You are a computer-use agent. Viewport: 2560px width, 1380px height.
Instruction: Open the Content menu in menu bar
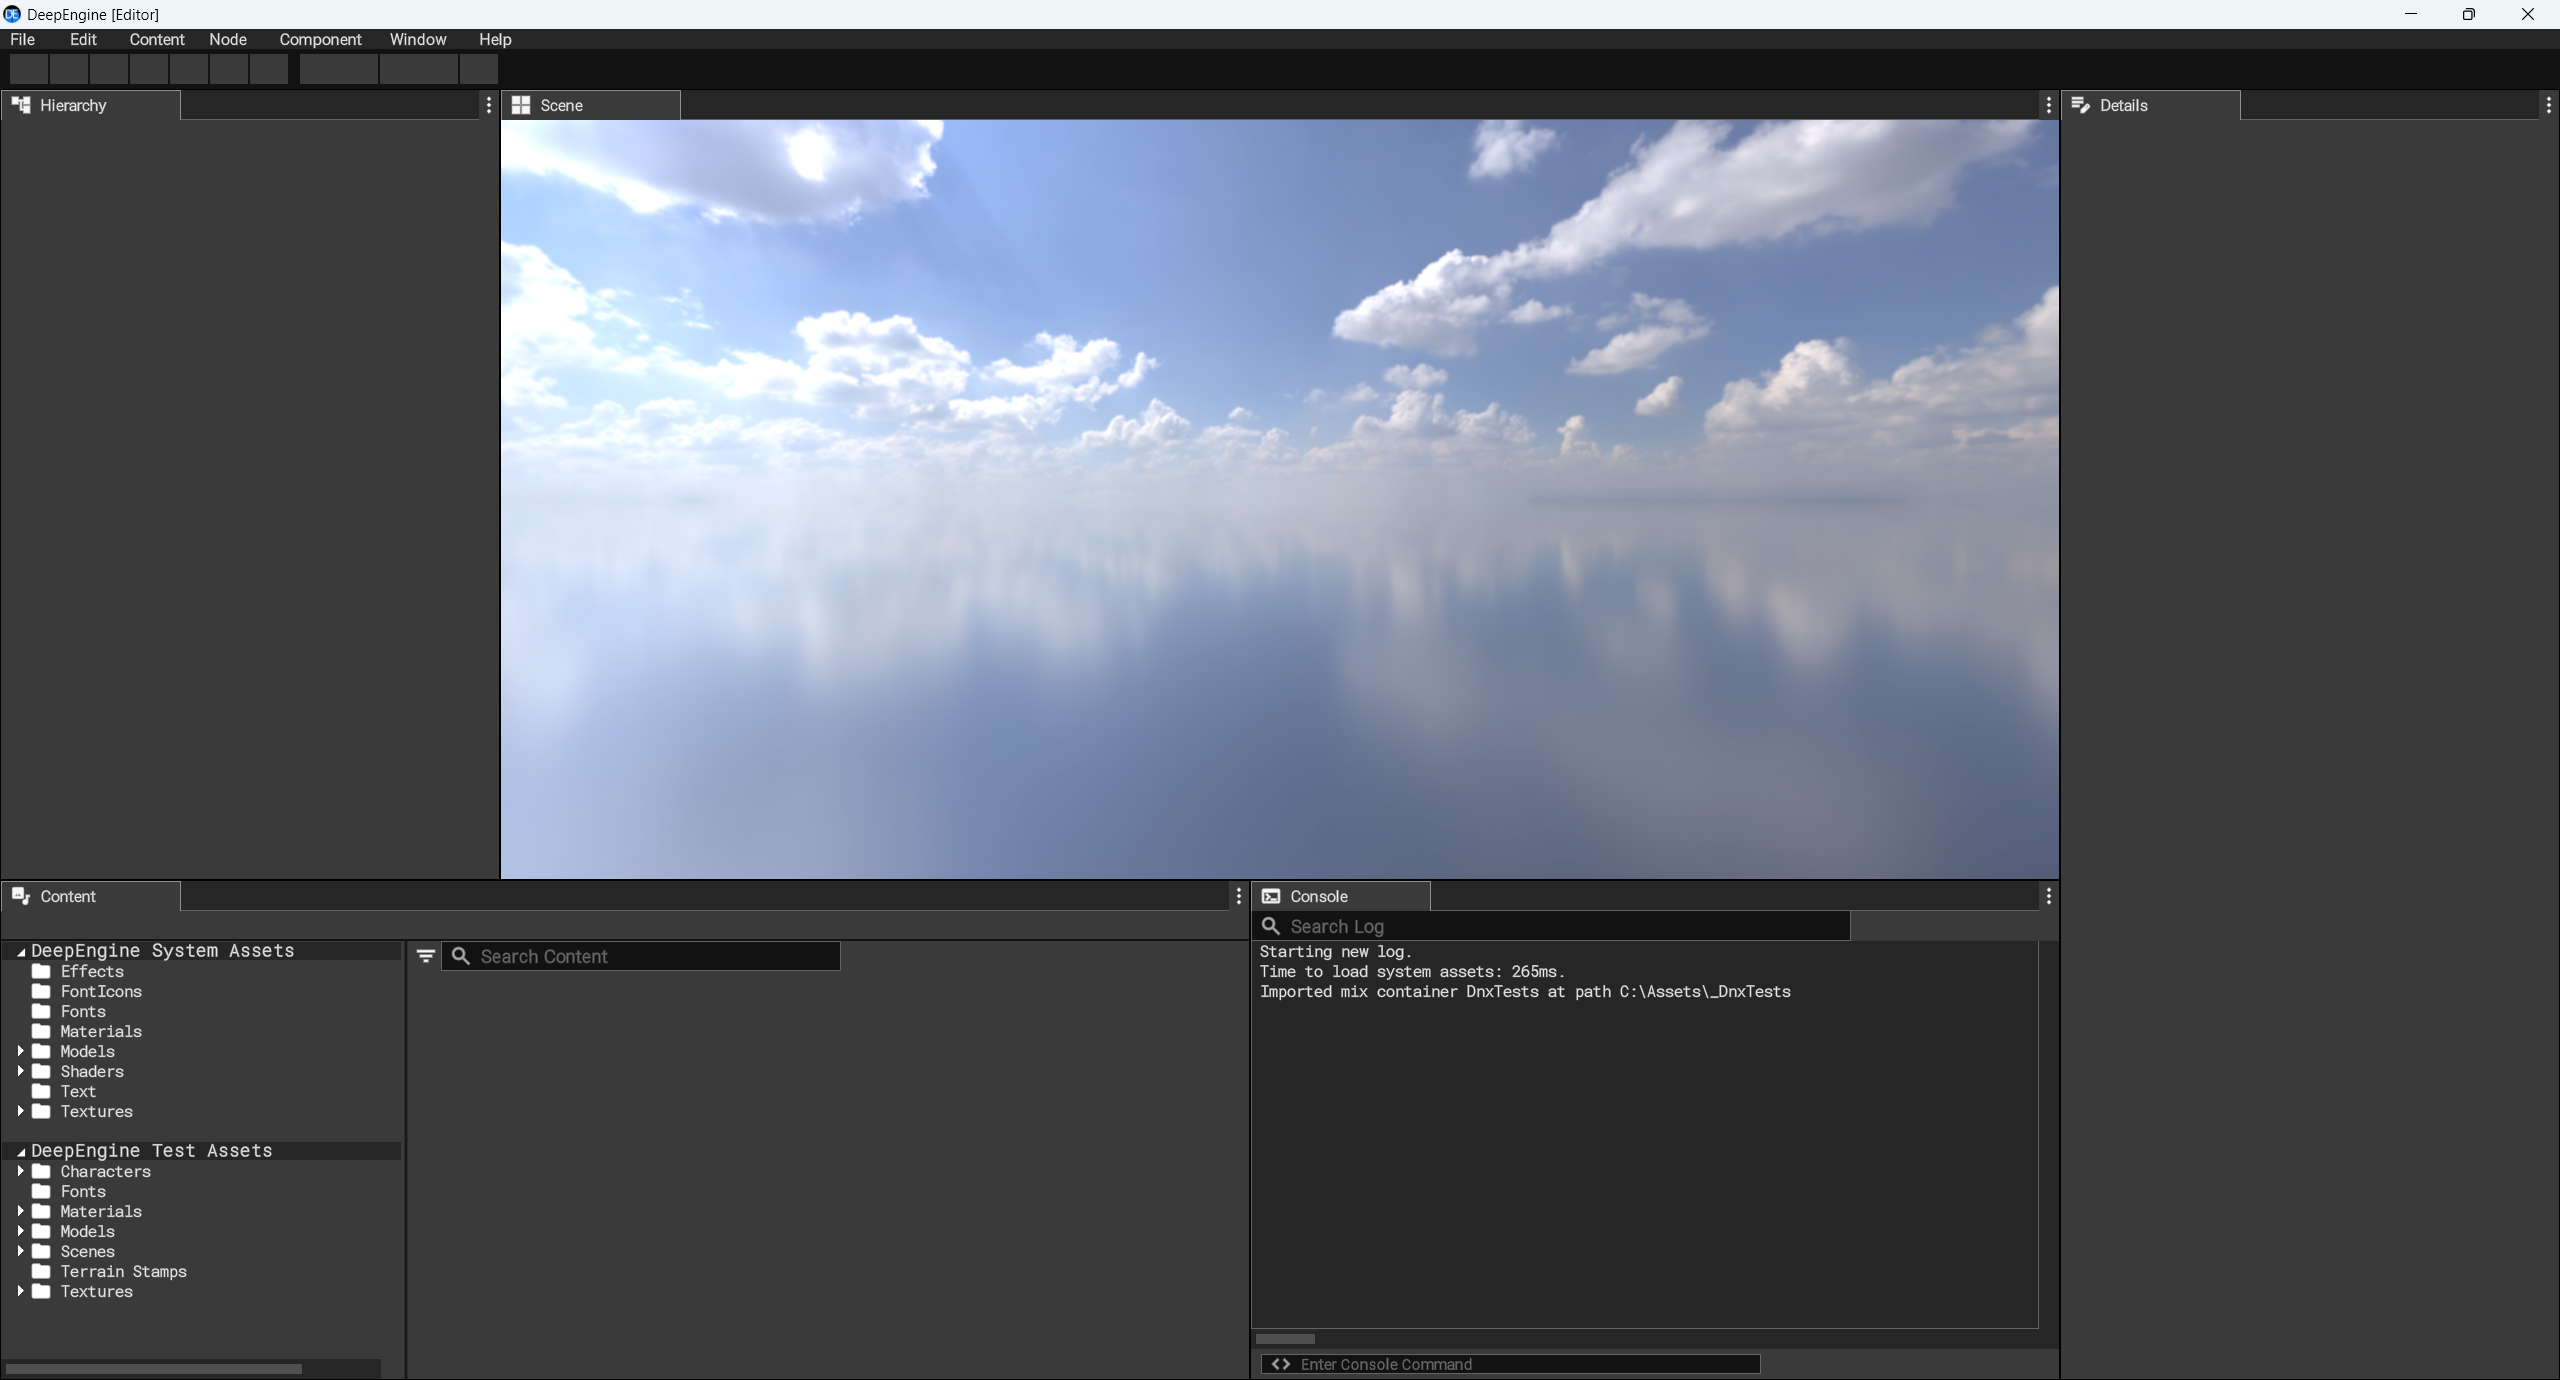(157, 39)
